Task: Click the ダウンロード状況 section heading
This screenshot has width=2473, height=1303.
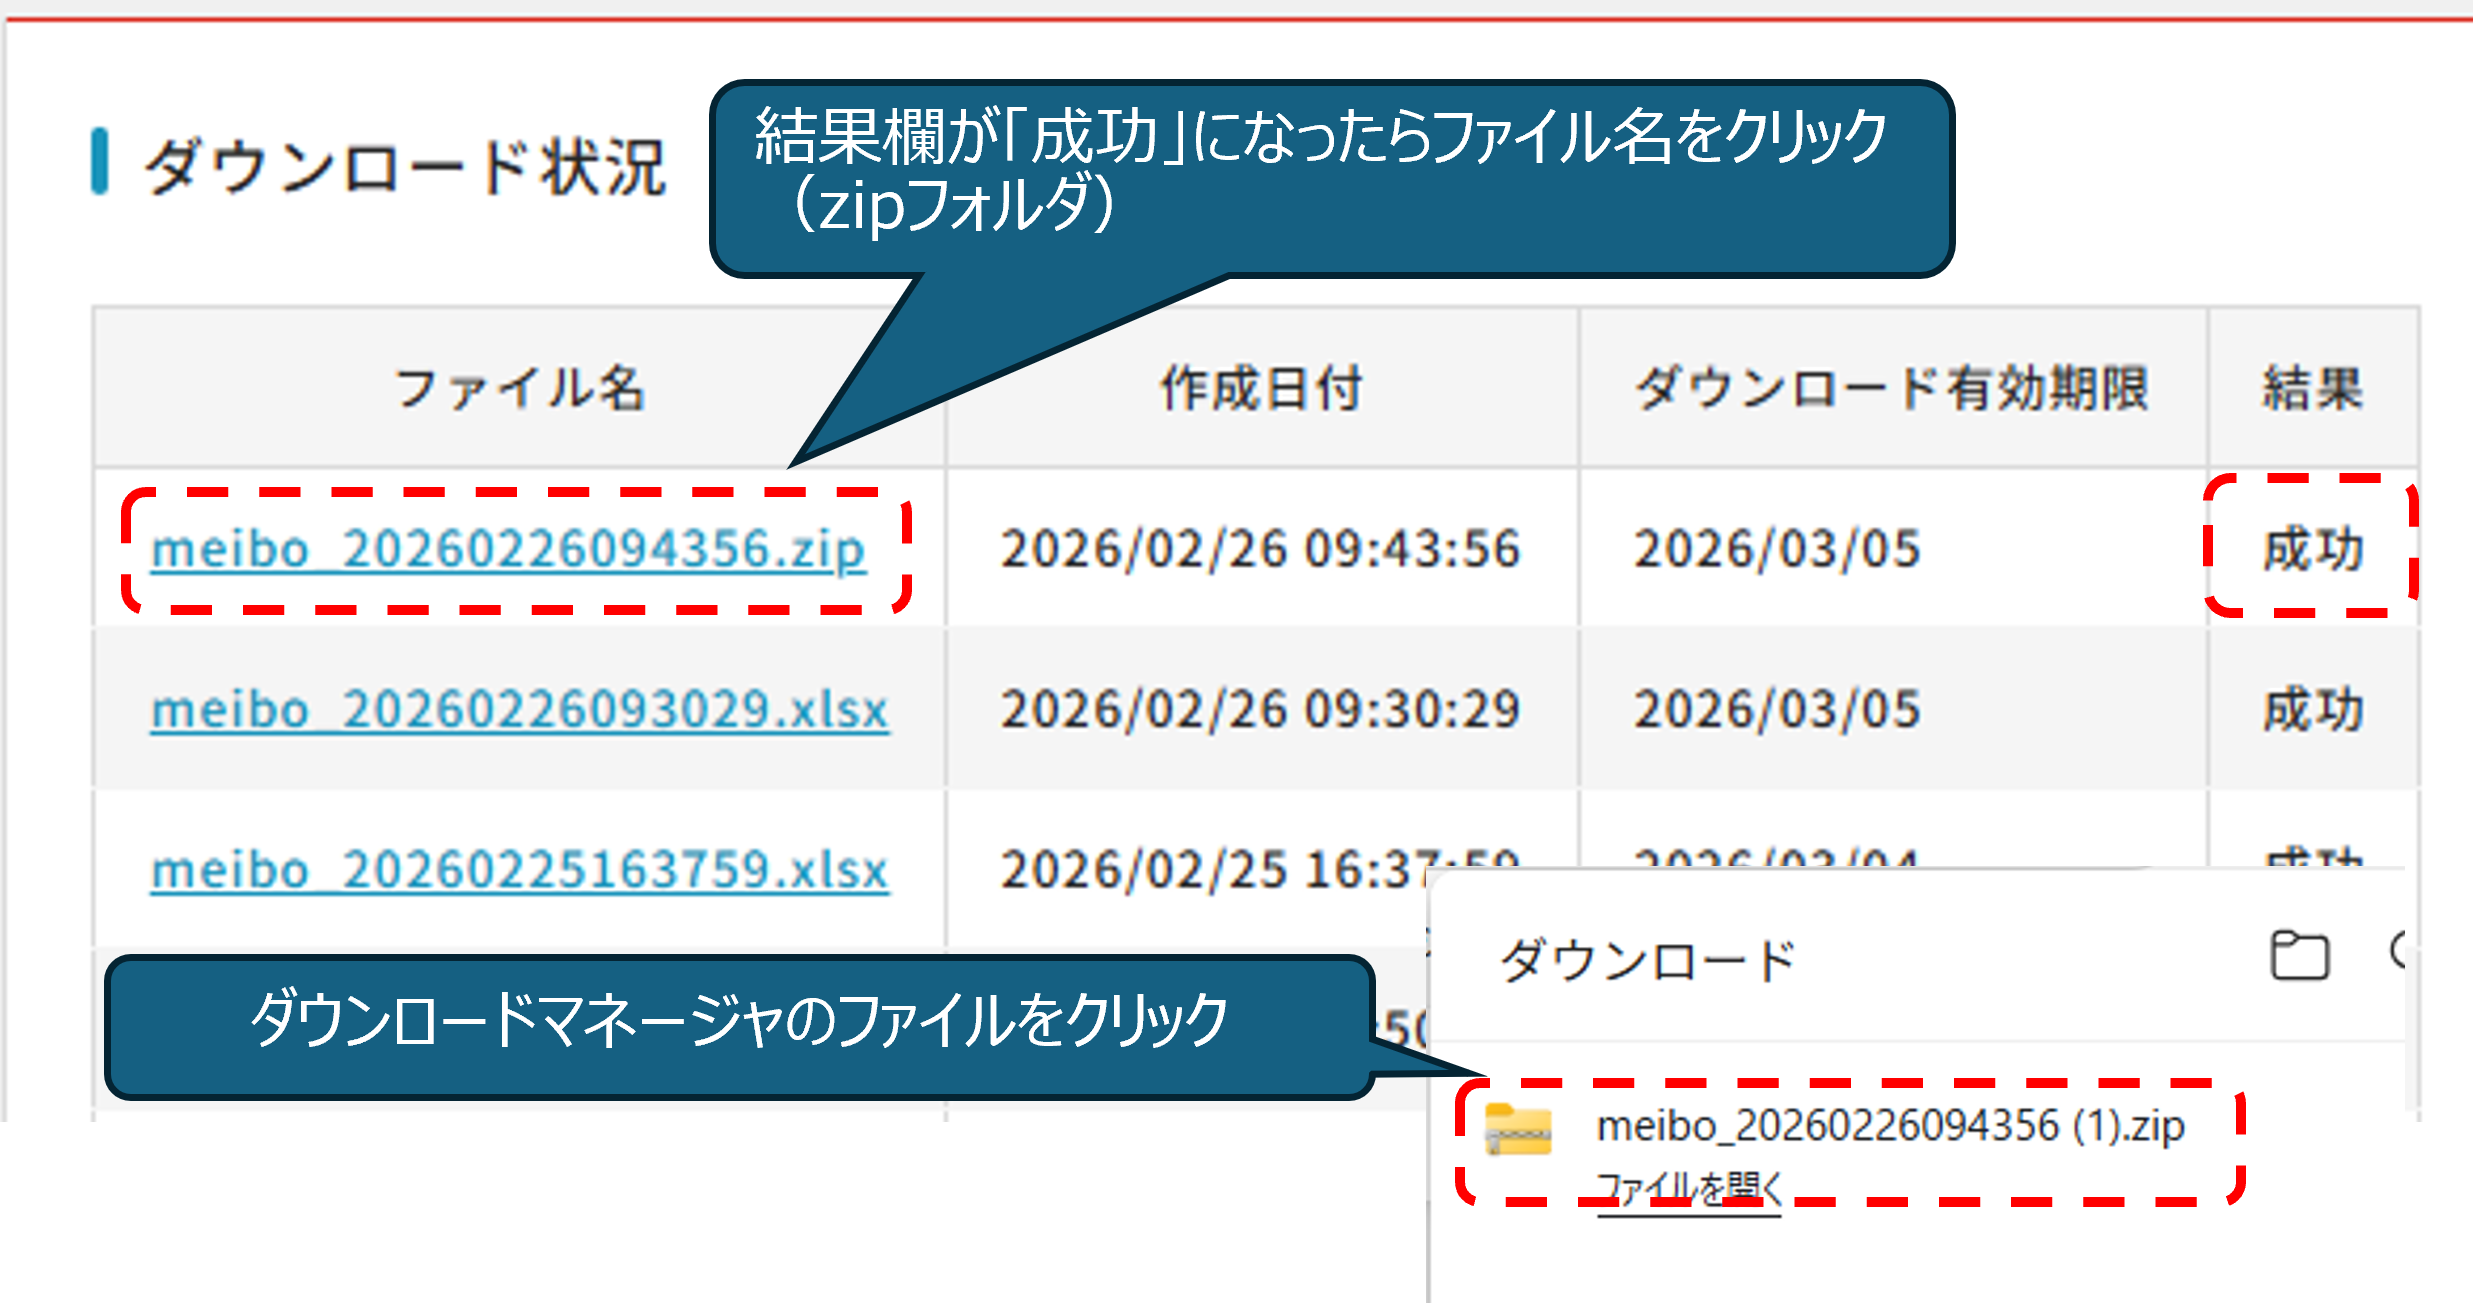Action: [x=404, y=166]
